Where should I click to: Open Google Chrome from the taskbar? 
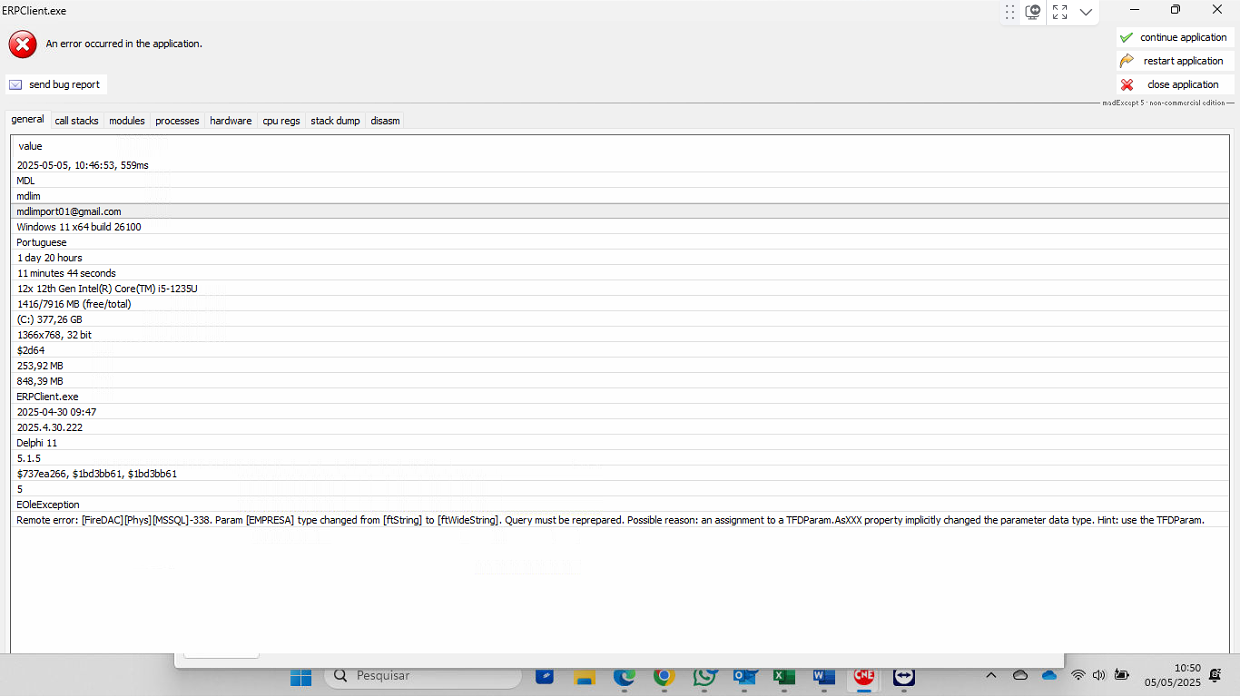pos(663,676)
